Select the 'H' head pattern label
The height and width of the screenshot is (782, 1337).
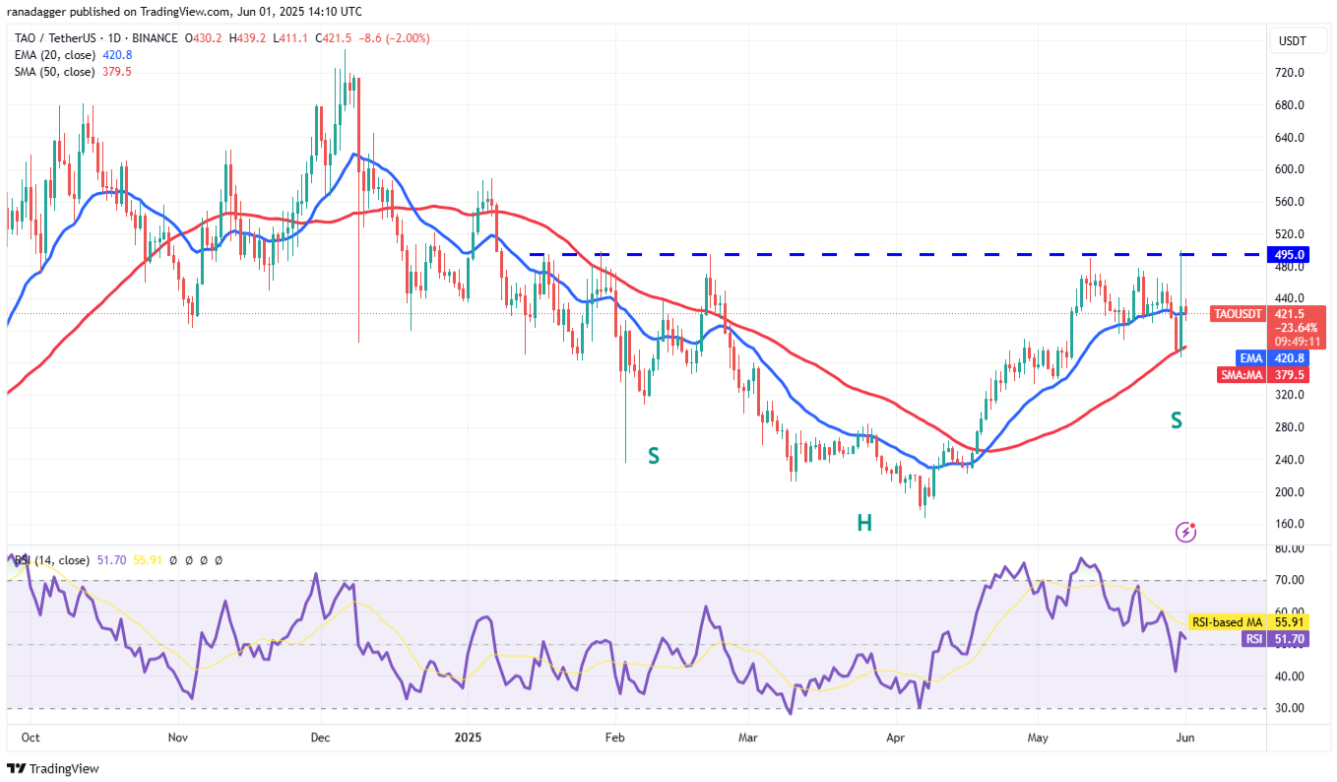[x=864, y=522]
